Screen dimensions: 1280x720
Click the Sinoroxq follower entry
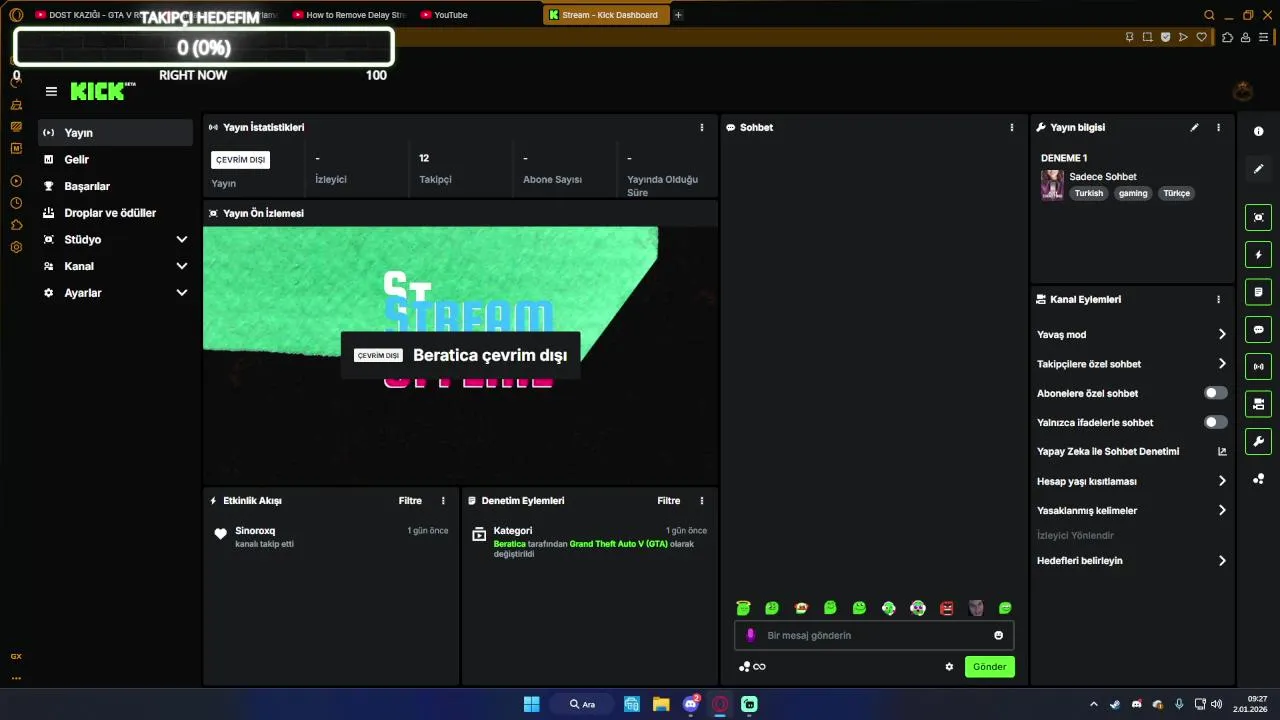[331, 537]
